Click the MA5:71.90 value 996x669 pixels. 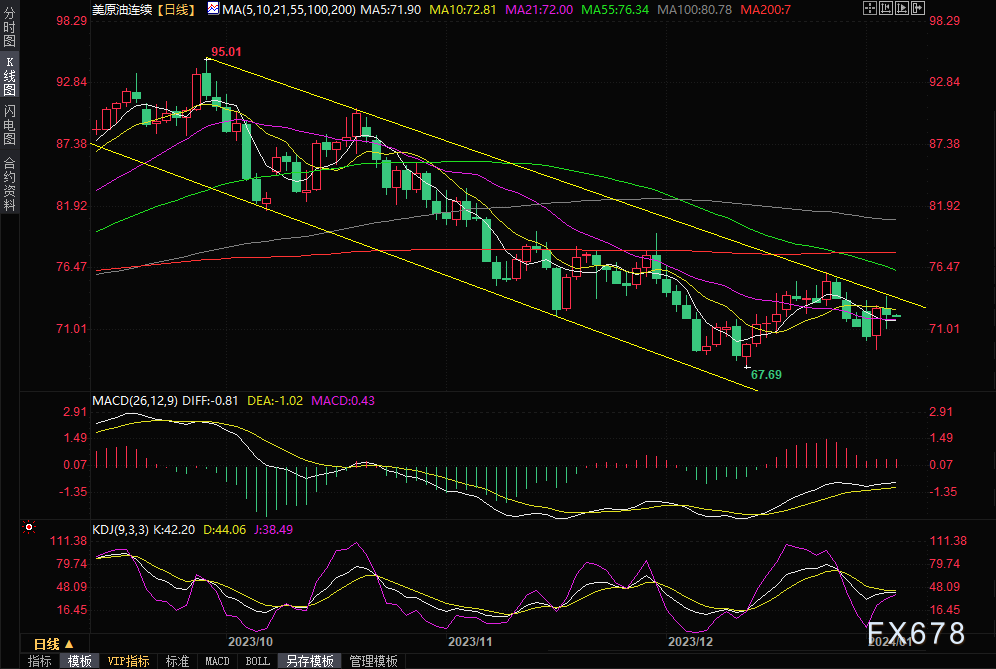391,10
